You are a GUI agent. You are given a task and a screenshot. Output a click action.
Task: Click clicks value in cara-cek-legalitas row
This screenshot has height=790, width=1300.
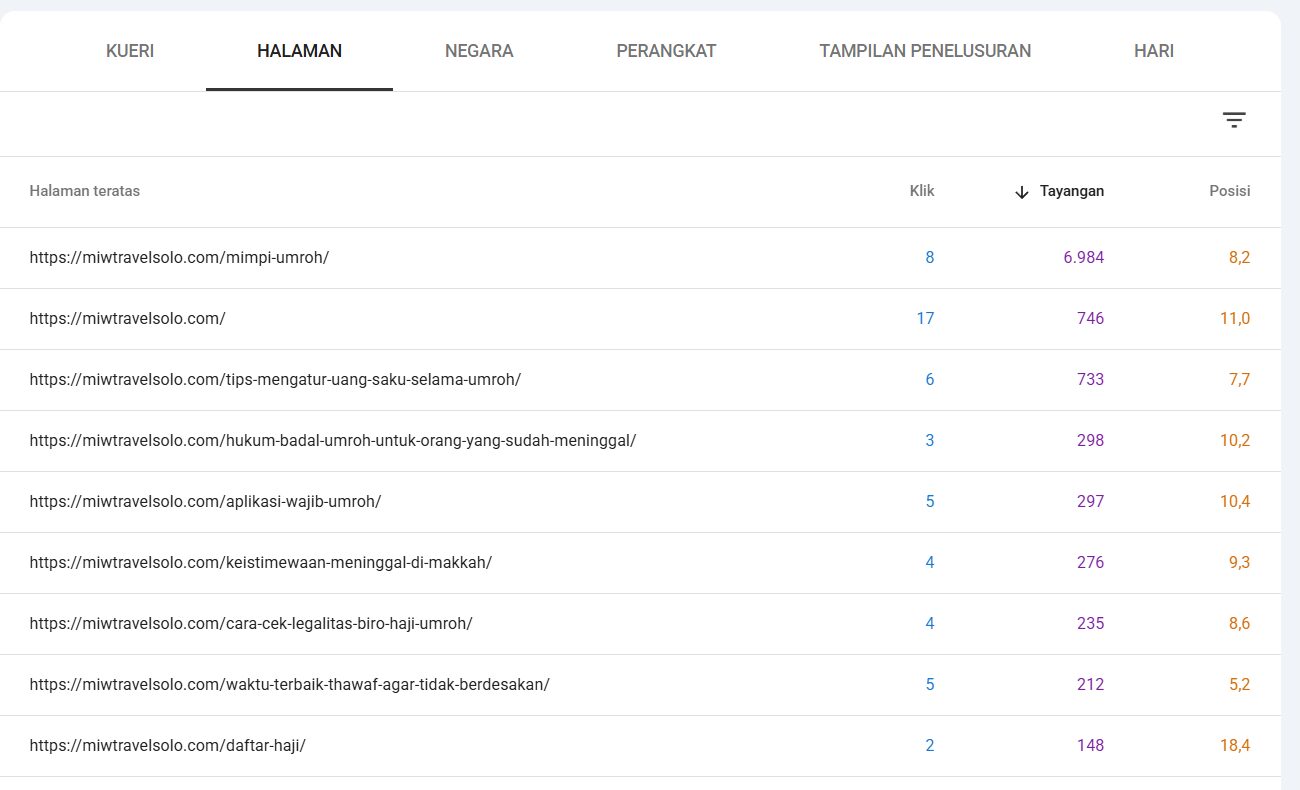click(930, 624)
